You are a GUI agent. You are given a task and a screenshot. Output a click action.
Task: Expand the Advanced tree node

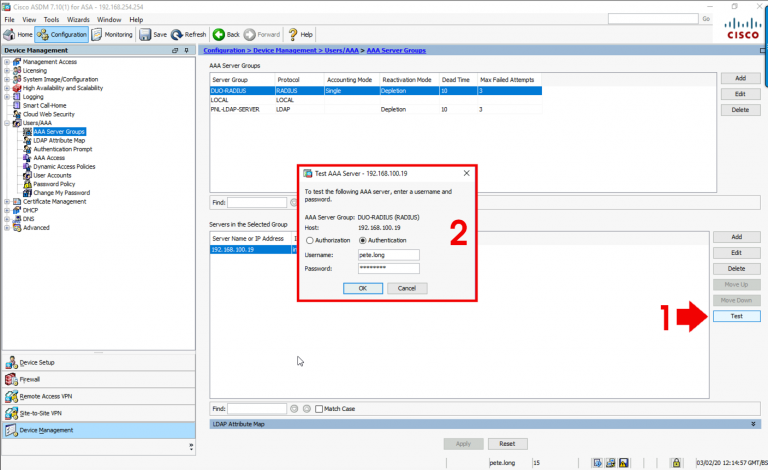pyautogui.click(x=7, y=228)
